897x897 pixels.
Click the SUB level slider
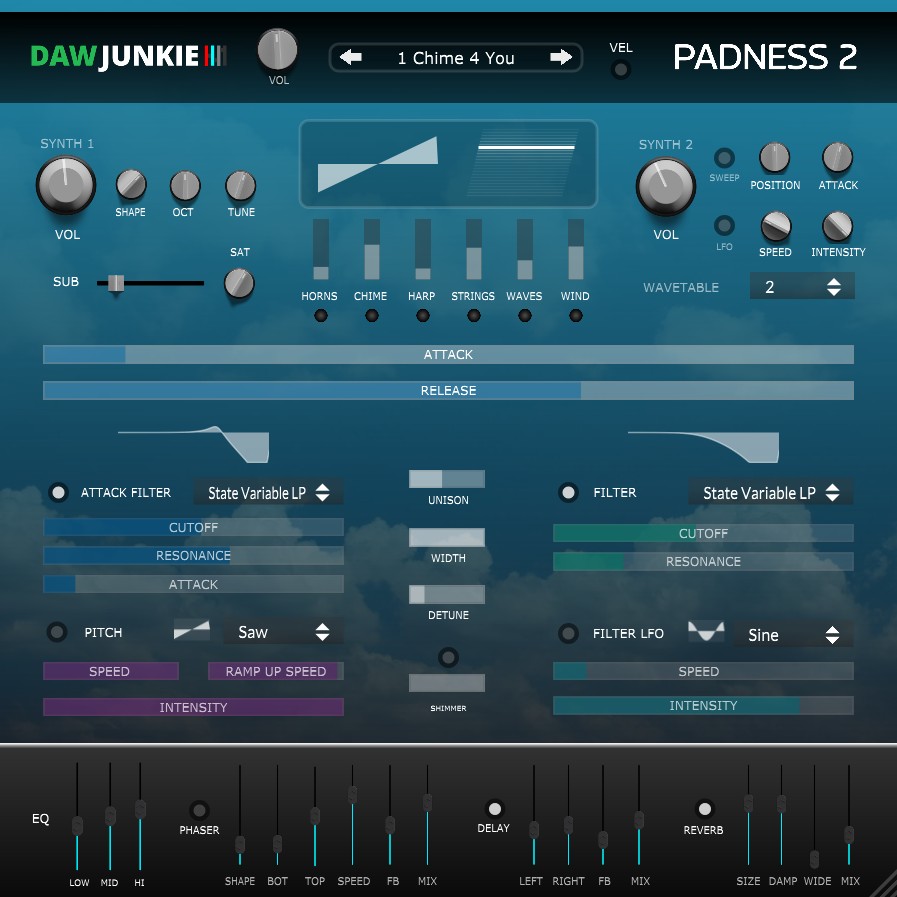point(115,283)
